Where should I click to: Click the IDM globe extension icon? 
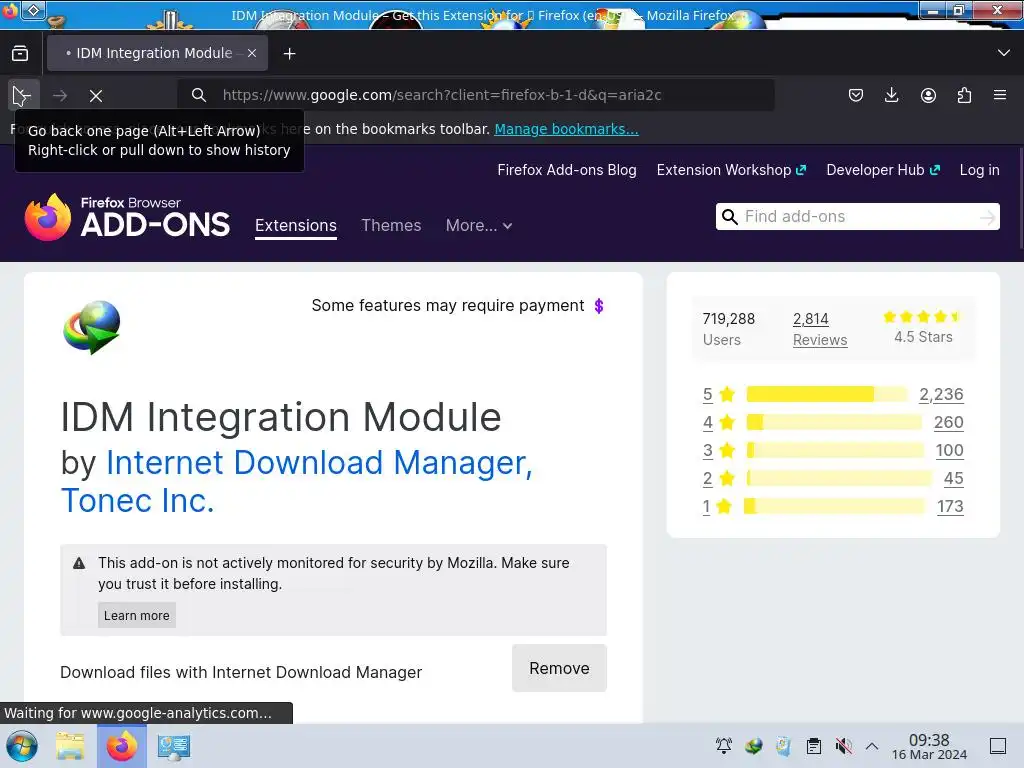point(92,327)
